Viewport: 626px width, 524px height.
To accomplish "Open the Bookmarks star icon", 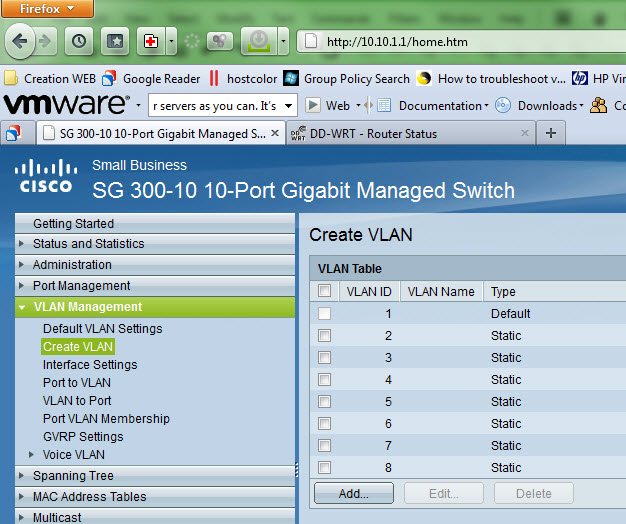I will click(x=115, y=41).
